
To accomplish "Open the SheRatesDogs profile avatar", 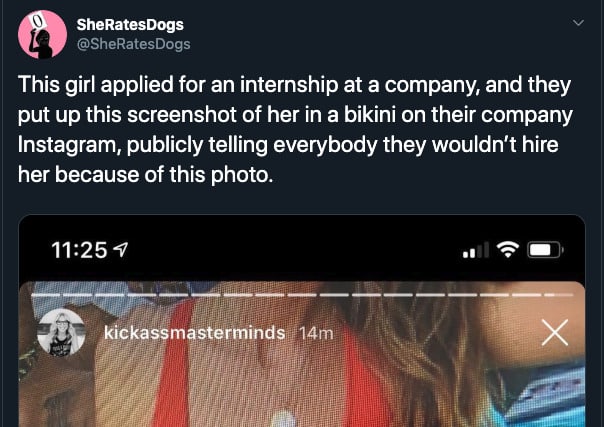I will point(42,34).
